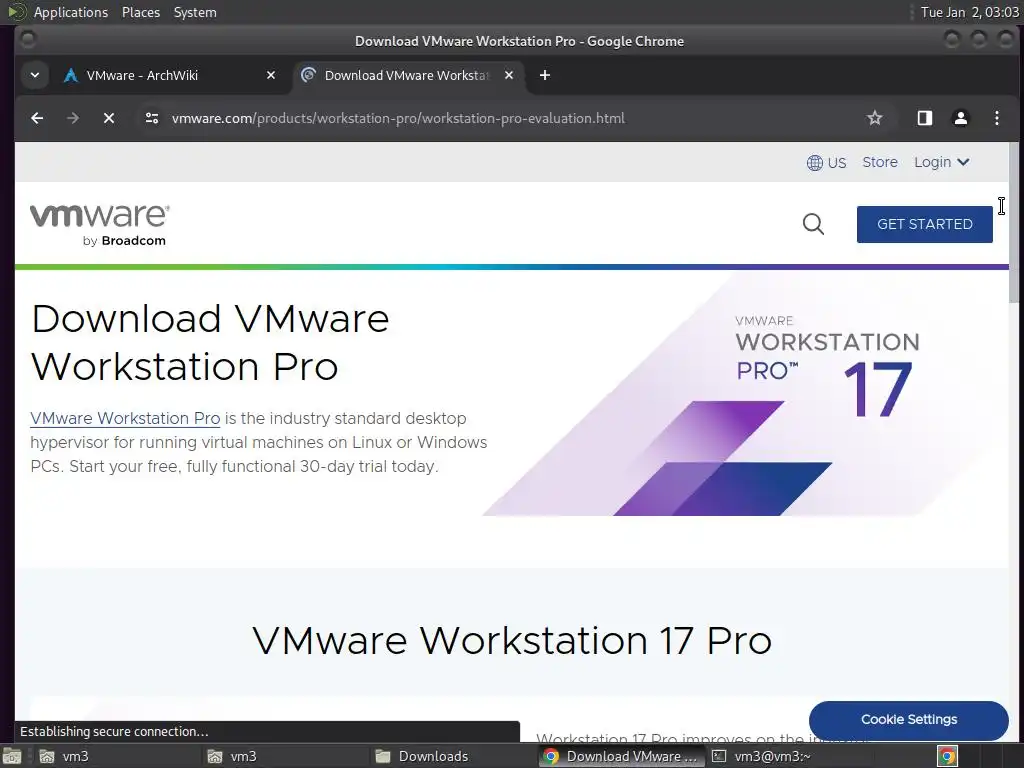Expand the Login dropdown

coord(941,162)
